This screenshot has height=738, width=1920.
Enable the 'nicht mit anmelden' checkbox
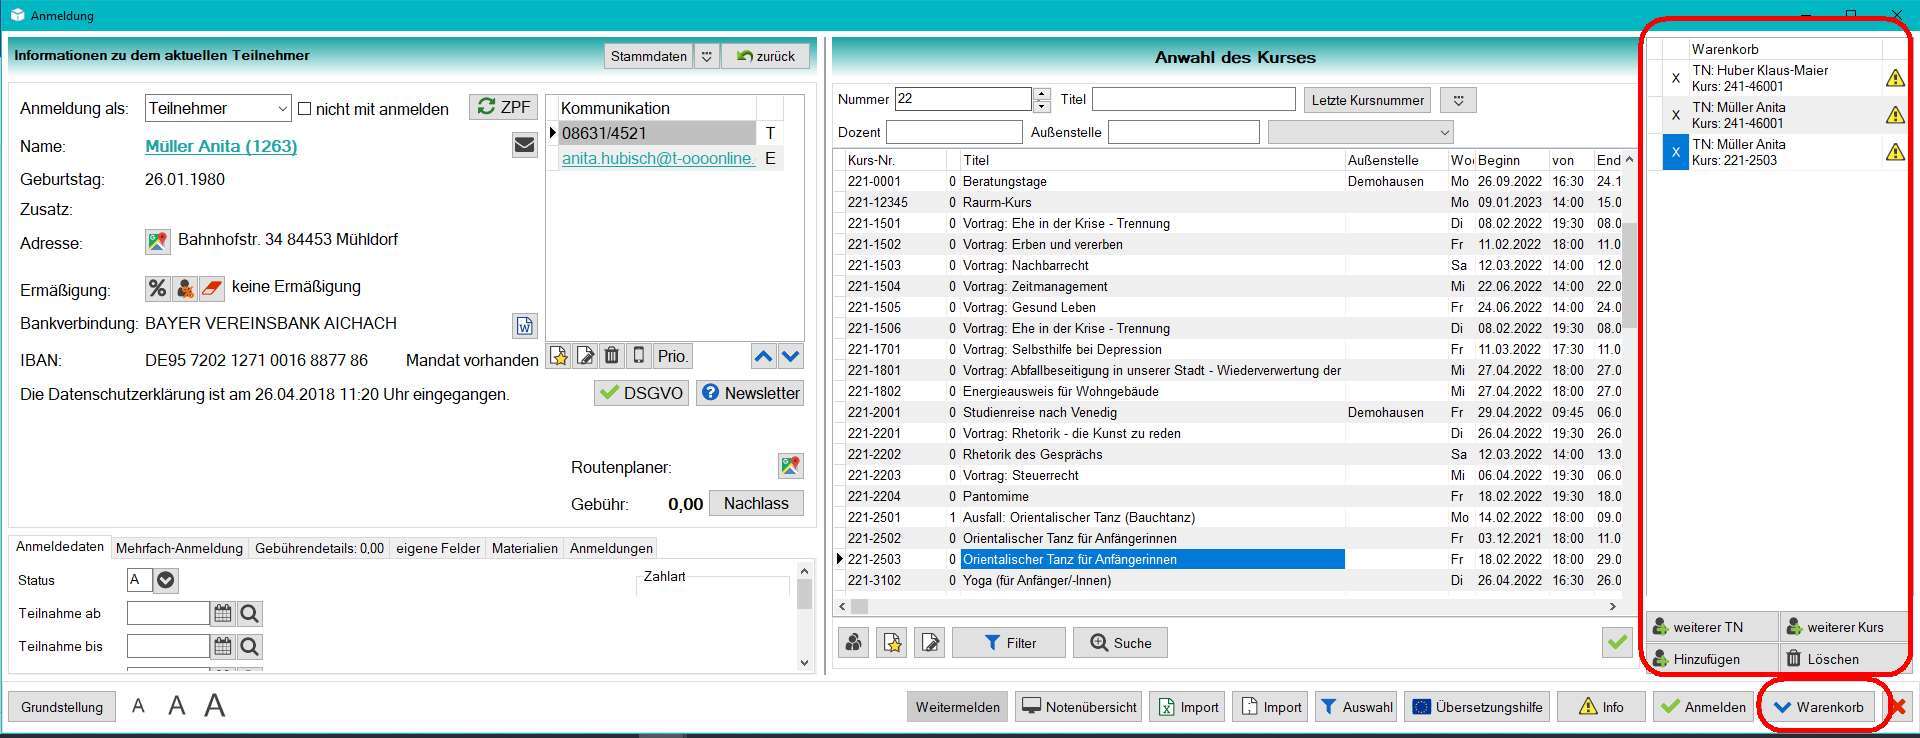tap(305, 108)
